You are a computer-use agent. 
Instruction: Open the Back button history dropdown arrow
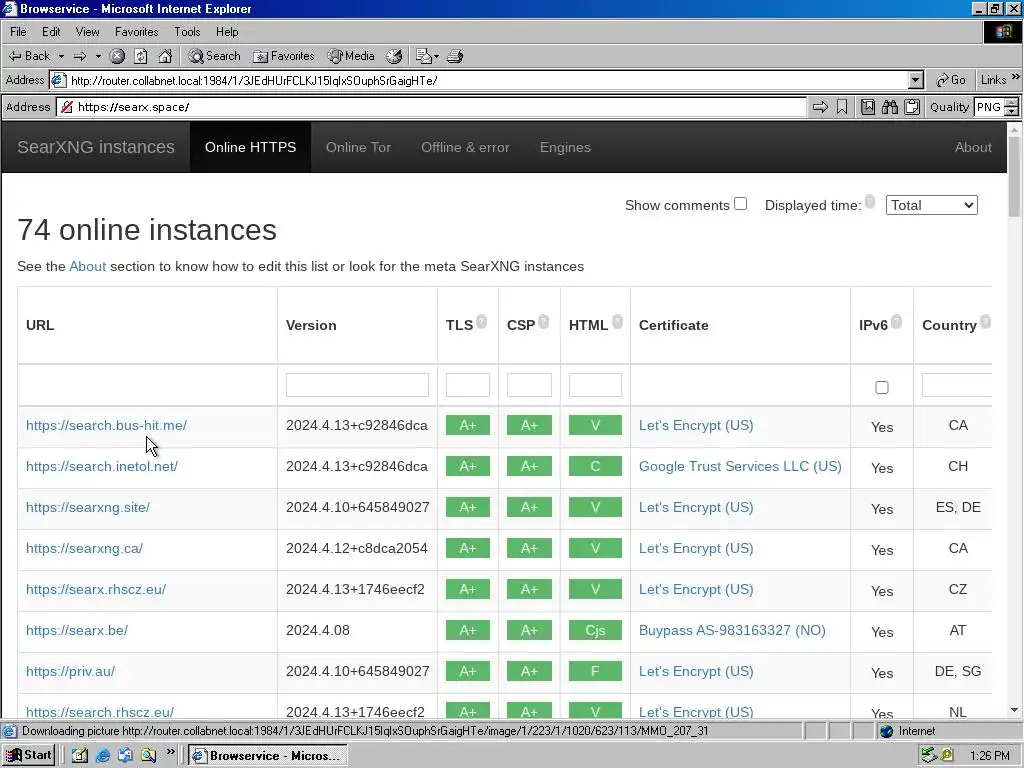tap(61, 56)
